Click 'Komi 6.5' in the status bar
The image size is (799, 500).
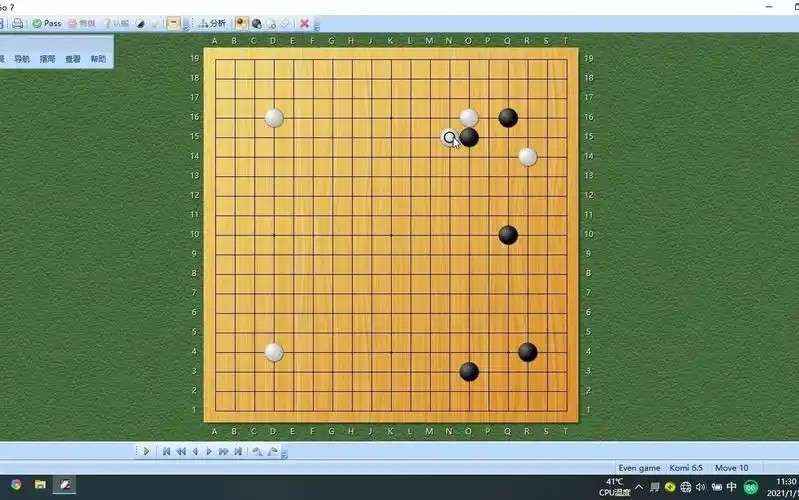[x=686, y=468]
